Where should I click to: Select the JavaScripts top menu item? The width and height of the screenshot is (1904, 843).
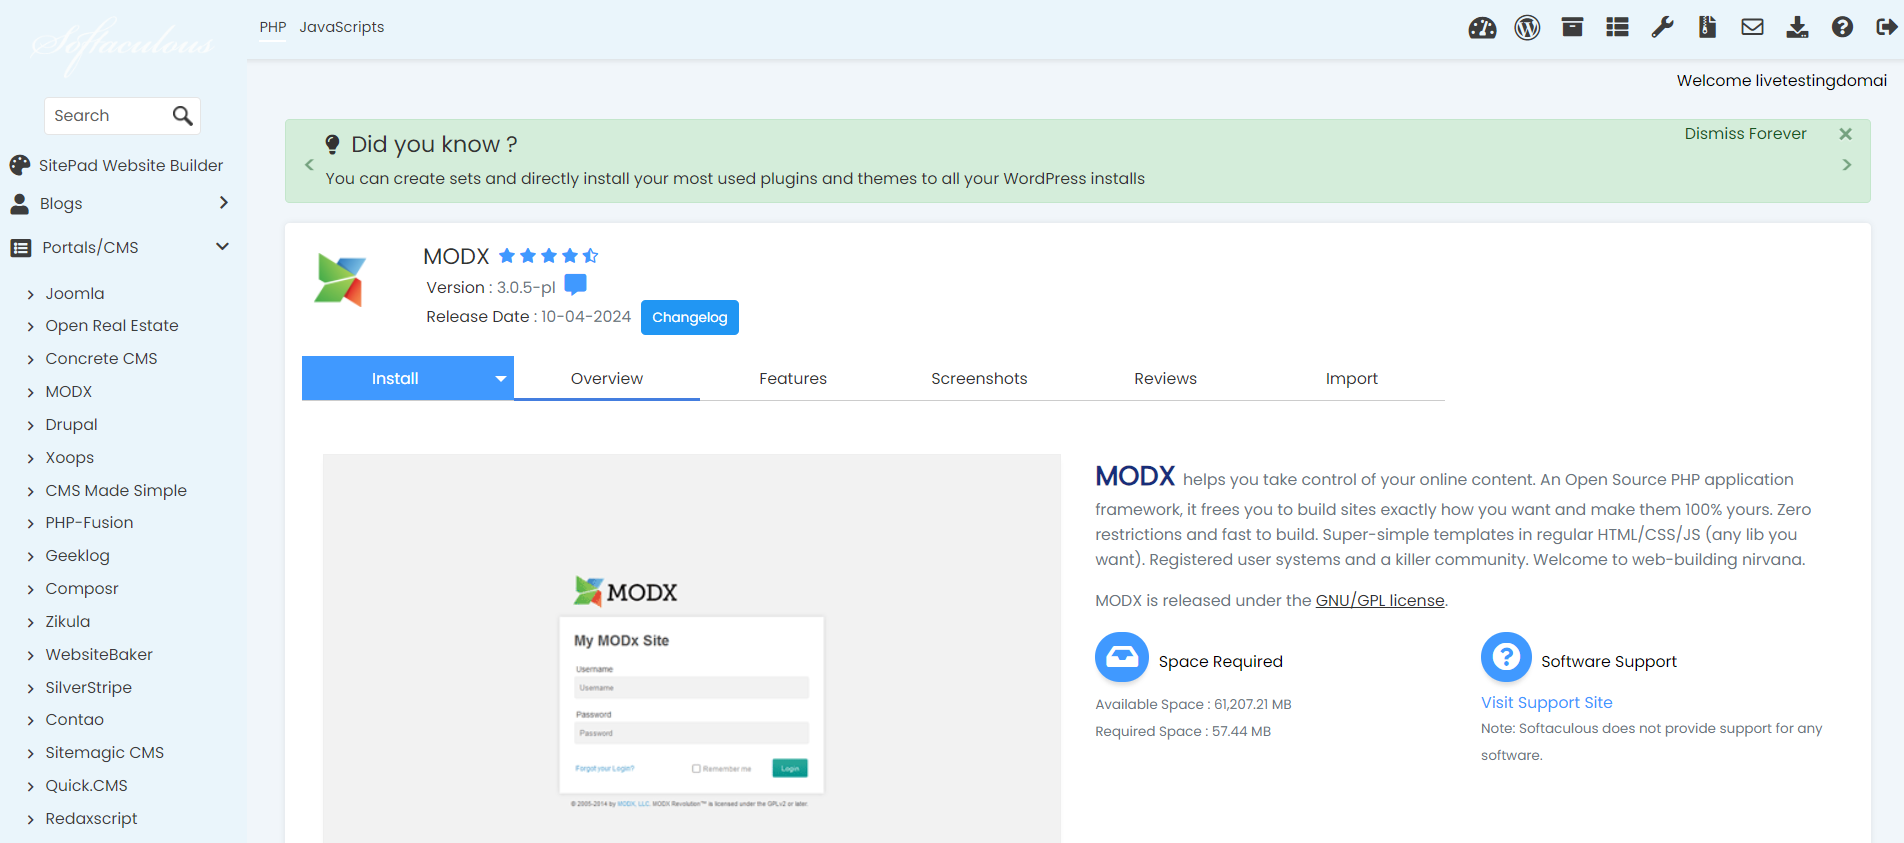coord(342,27)
